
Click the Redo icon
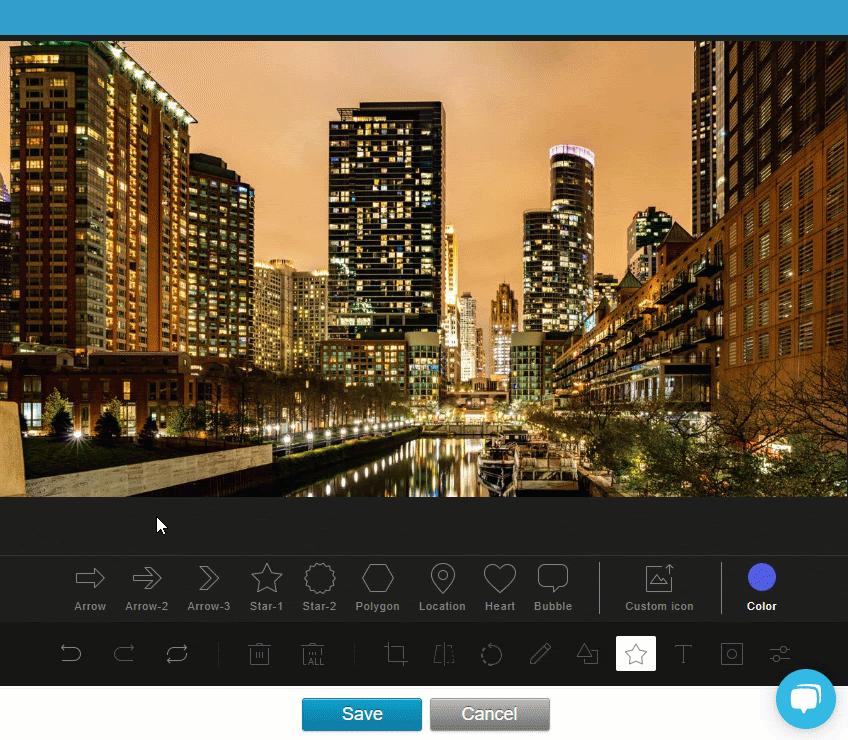(x=124, y=654)
